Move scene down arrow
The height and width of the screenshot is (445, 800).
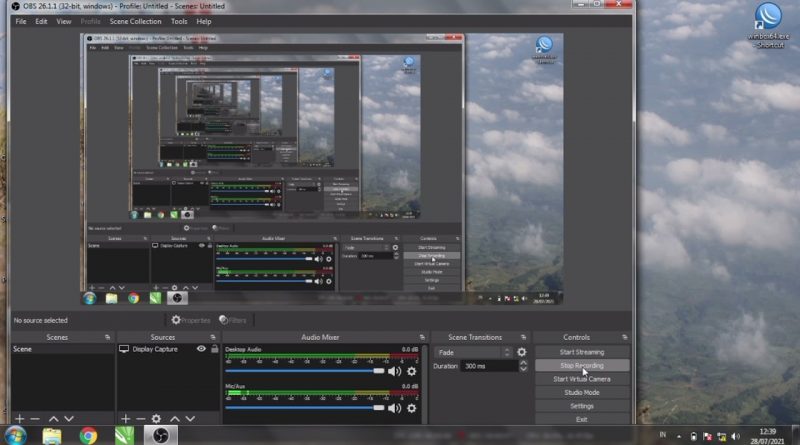click(69, 418)
